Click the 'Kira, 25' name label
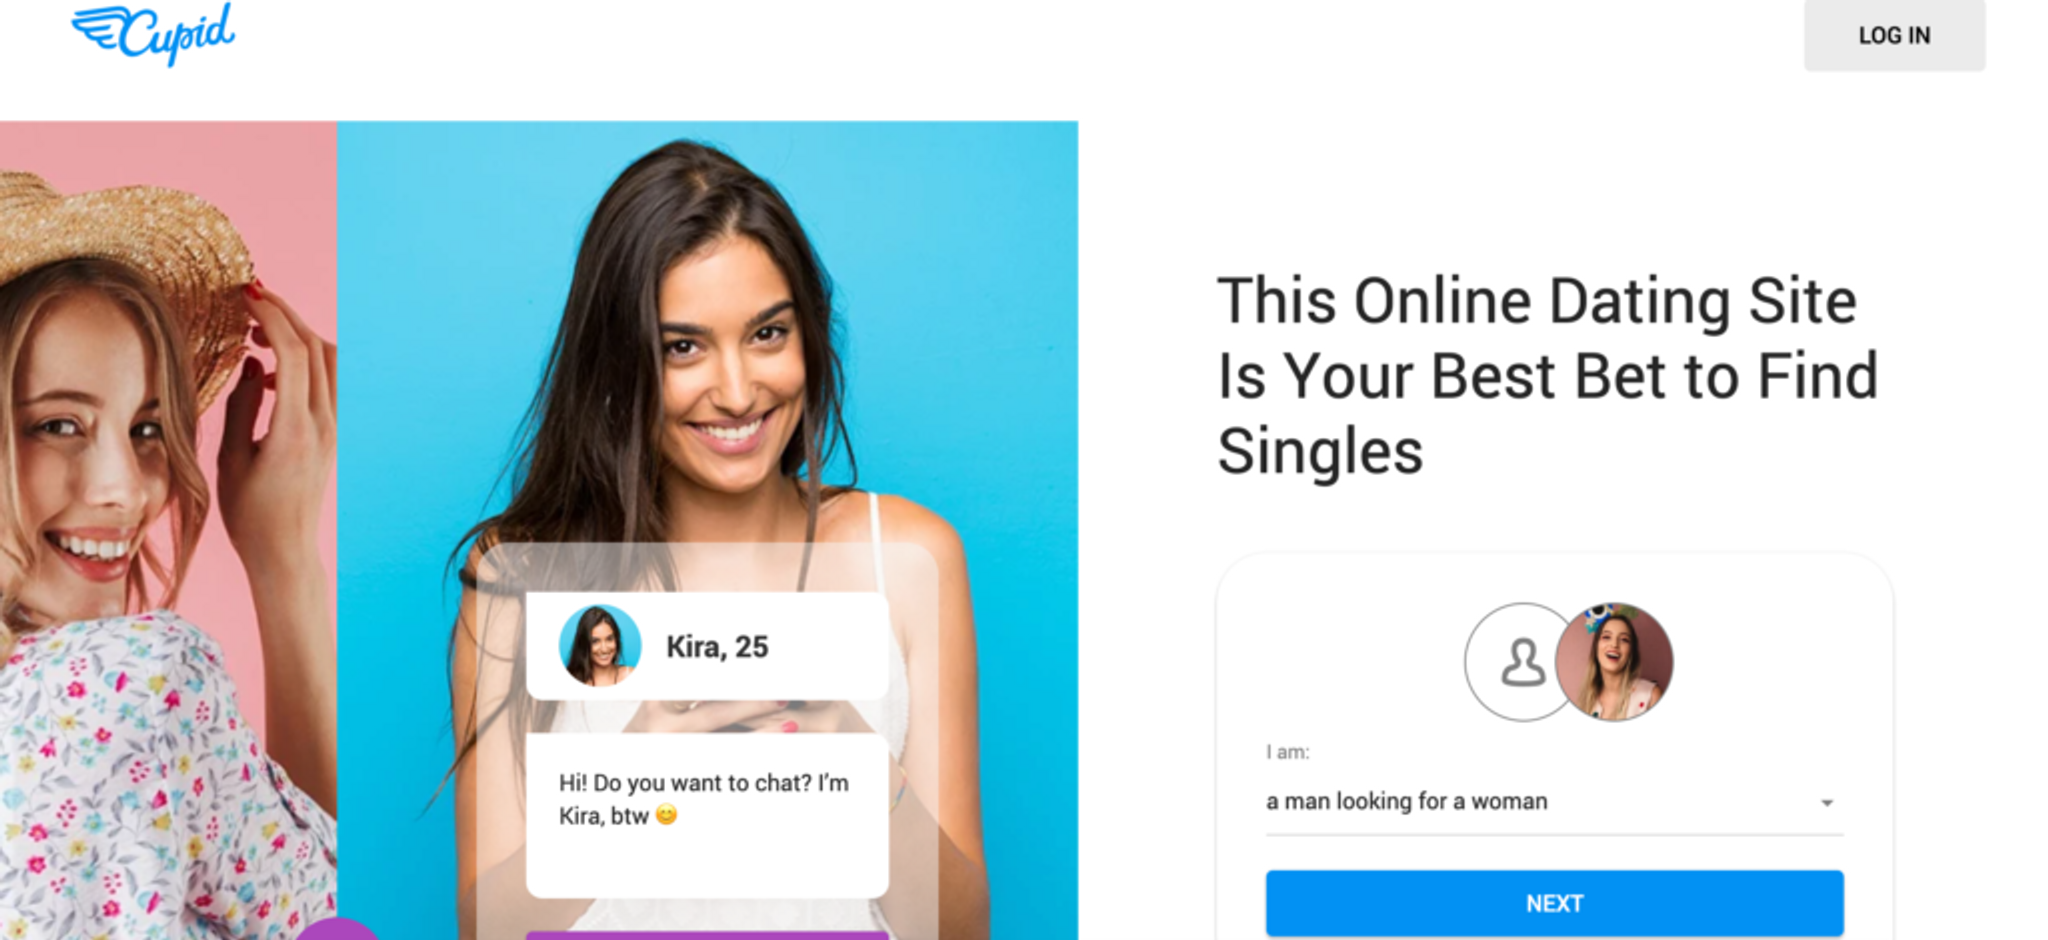 pyautogui.click(x=717, y=647)
